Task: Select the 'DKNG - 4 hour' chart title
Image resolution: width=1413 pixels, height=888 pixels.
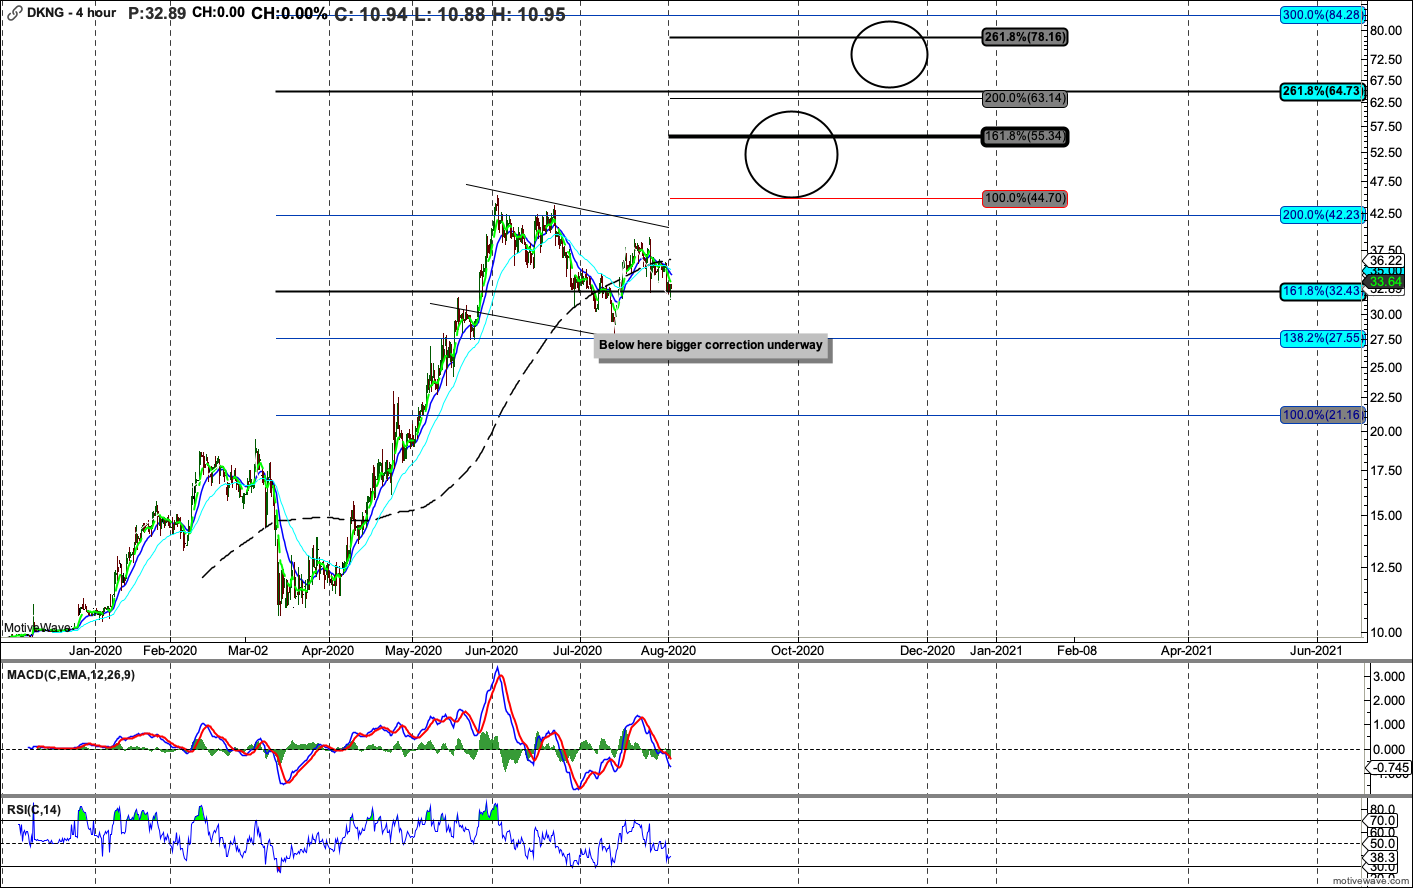Action: pyautogui.click(x=71, y=13)
